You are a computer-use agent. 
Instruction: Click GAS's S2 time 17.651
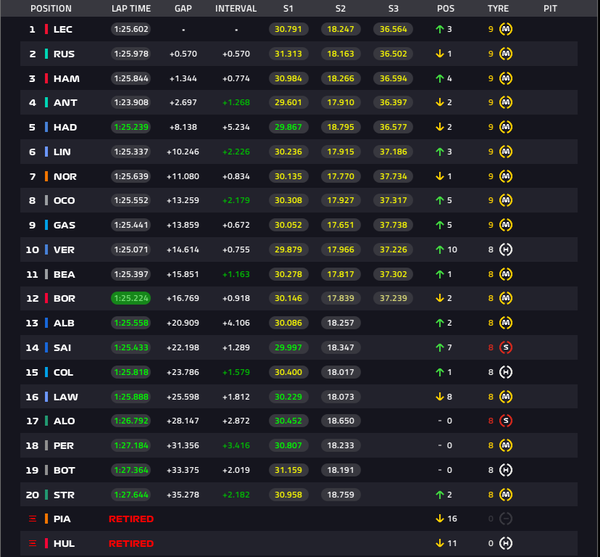click(341, 225)
